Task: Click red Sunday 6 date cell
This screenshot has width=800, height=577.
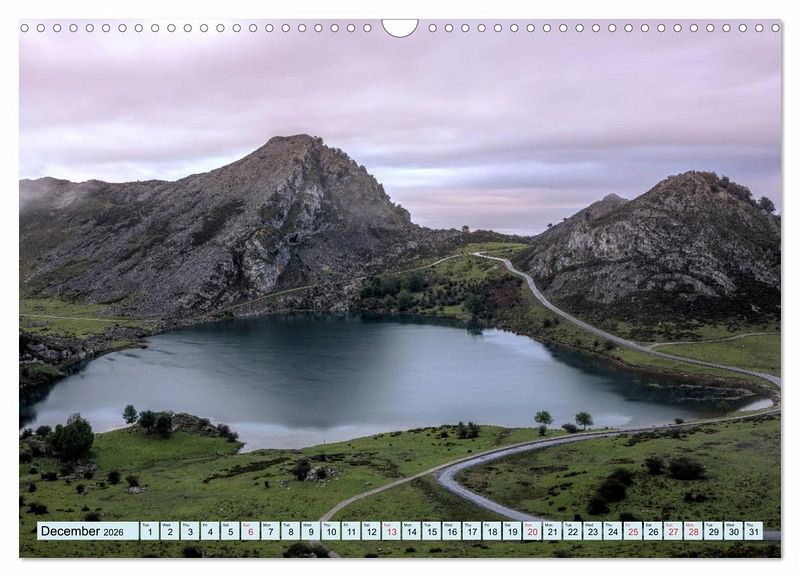Action: [x=250, y=531]
